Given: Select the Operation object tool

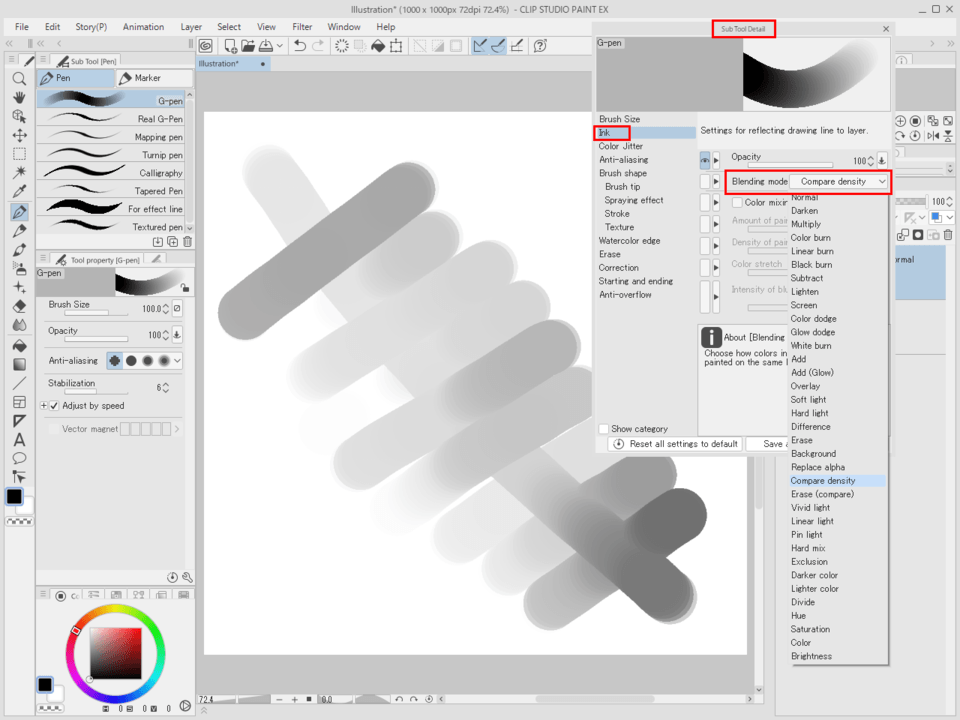Looking at the screenshot, I should pyautogui.click(x=19, y=116).
